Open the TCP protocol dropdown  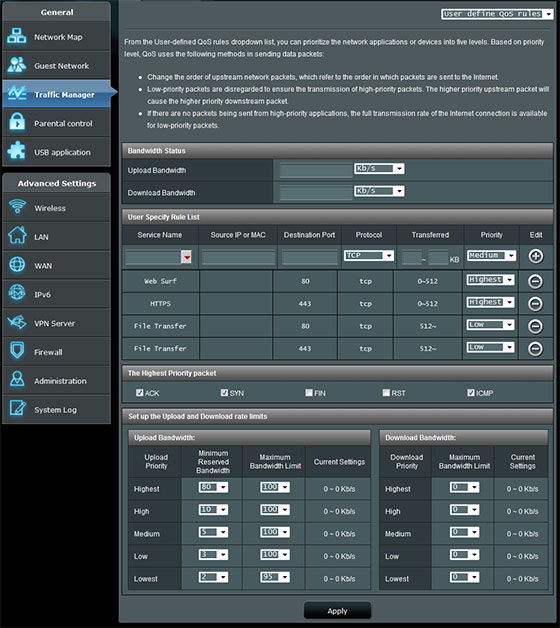pyautogui.click(x=369, y=256)
